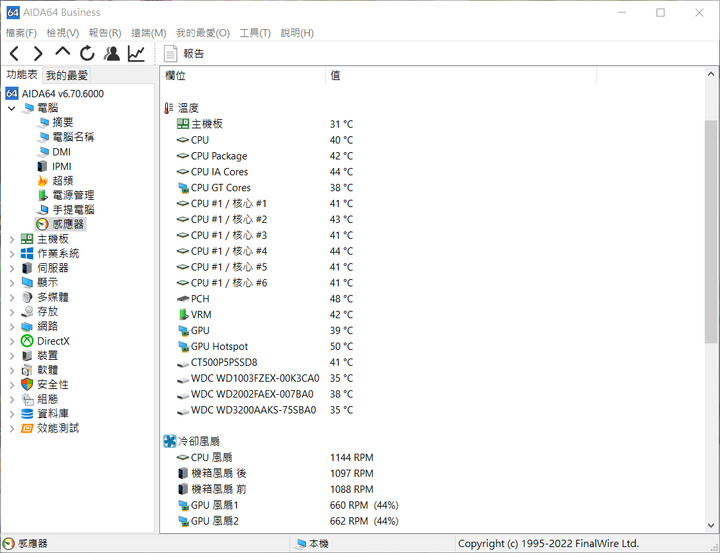The height and width of the screenshot is (553, 720).
Task: Click the 溫度 thermometer section icon
Action: pos(169,108)
